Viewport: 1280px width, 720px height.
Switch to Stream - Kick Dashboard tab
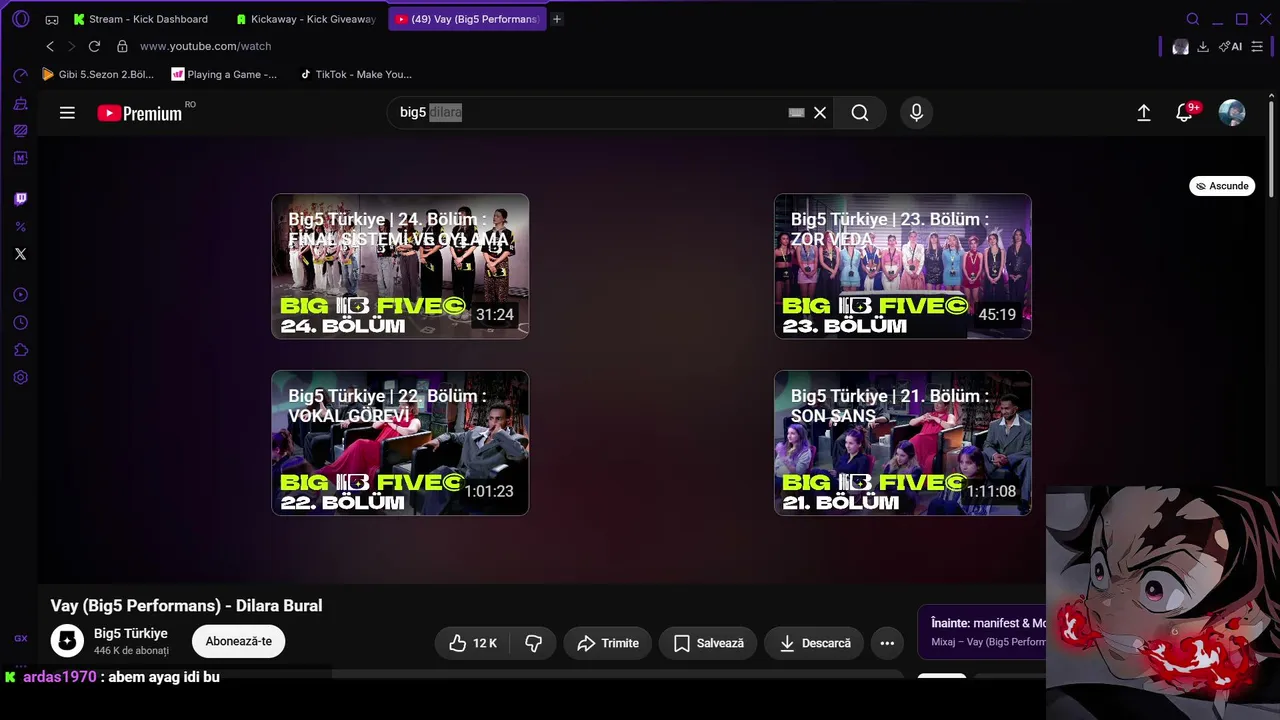coord(141,19)
